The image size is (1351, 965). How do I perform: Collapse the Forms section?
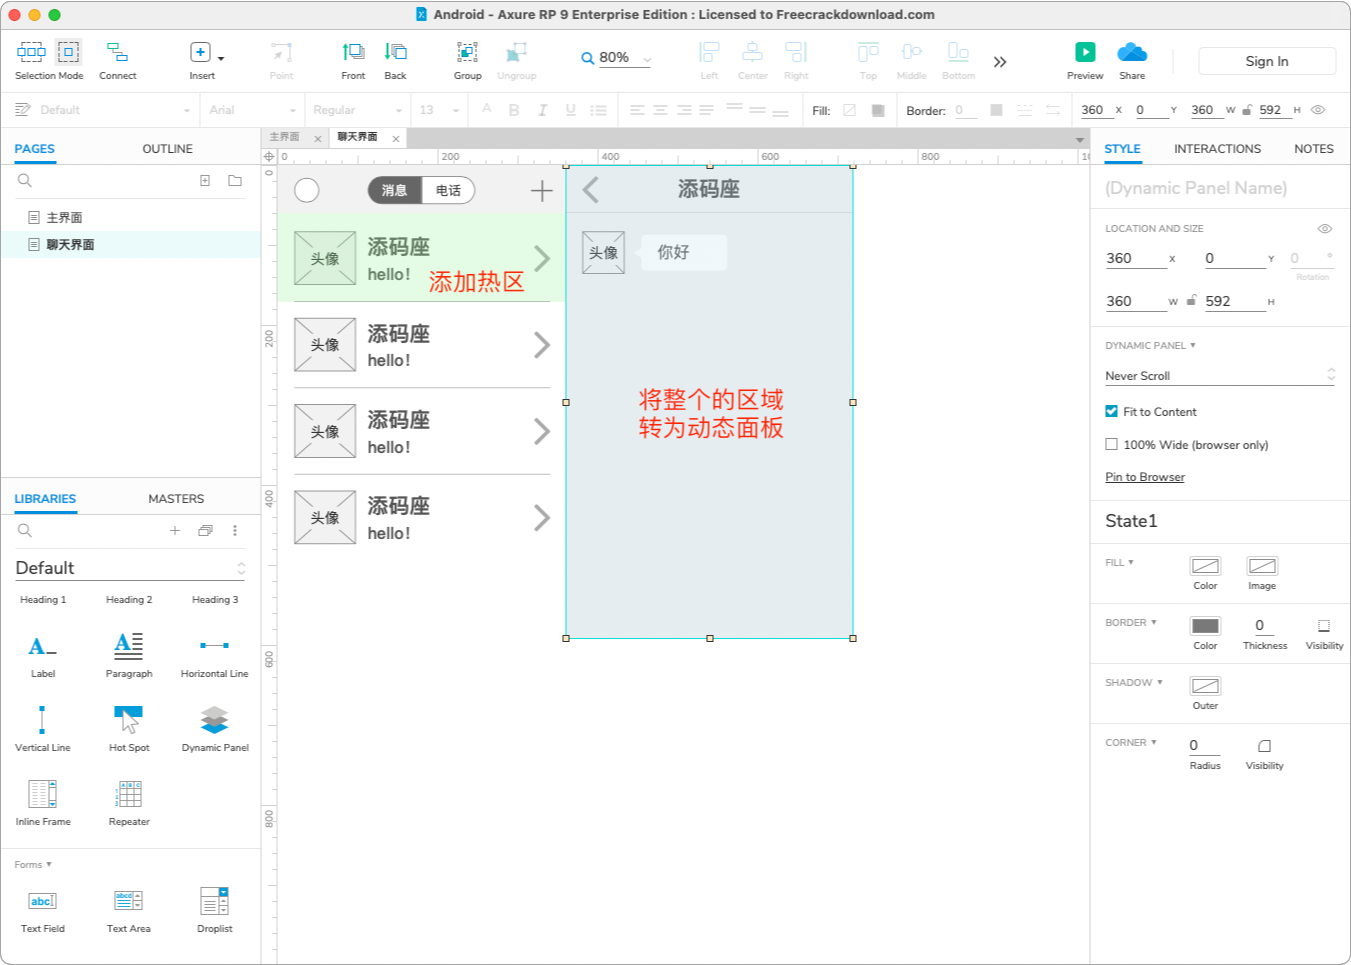(33, 864)
